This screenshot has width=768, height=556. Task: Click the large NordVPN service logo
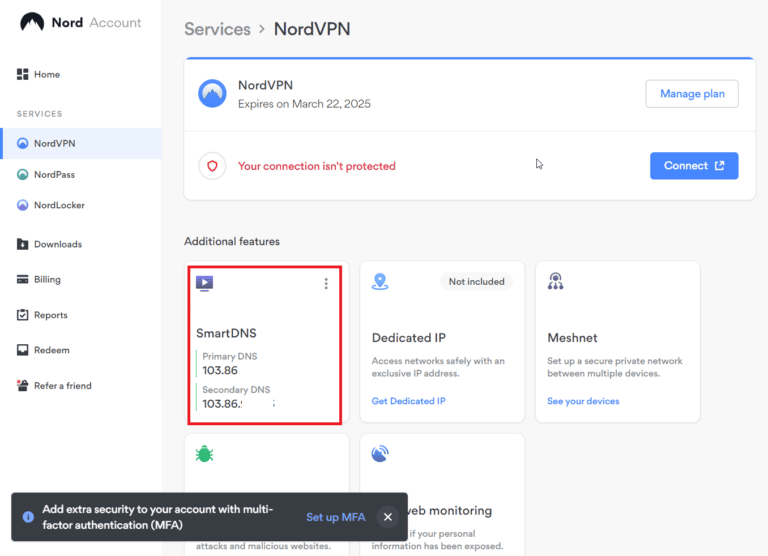click(212, 94)
